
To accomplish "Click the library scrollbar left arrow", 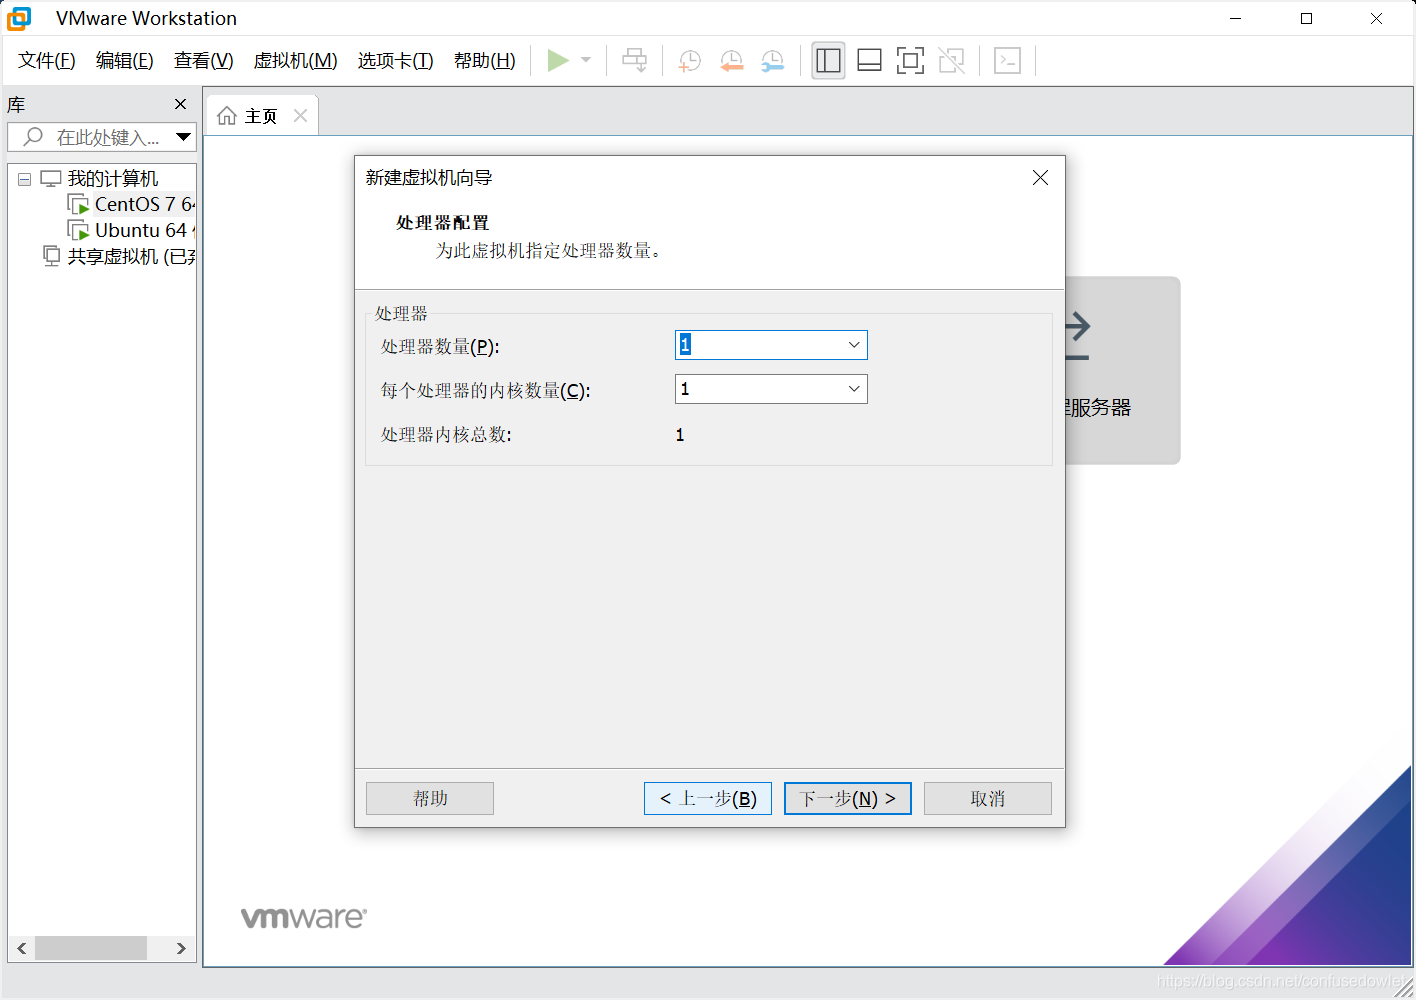I will pyautogui.click(x=22, y=948).
